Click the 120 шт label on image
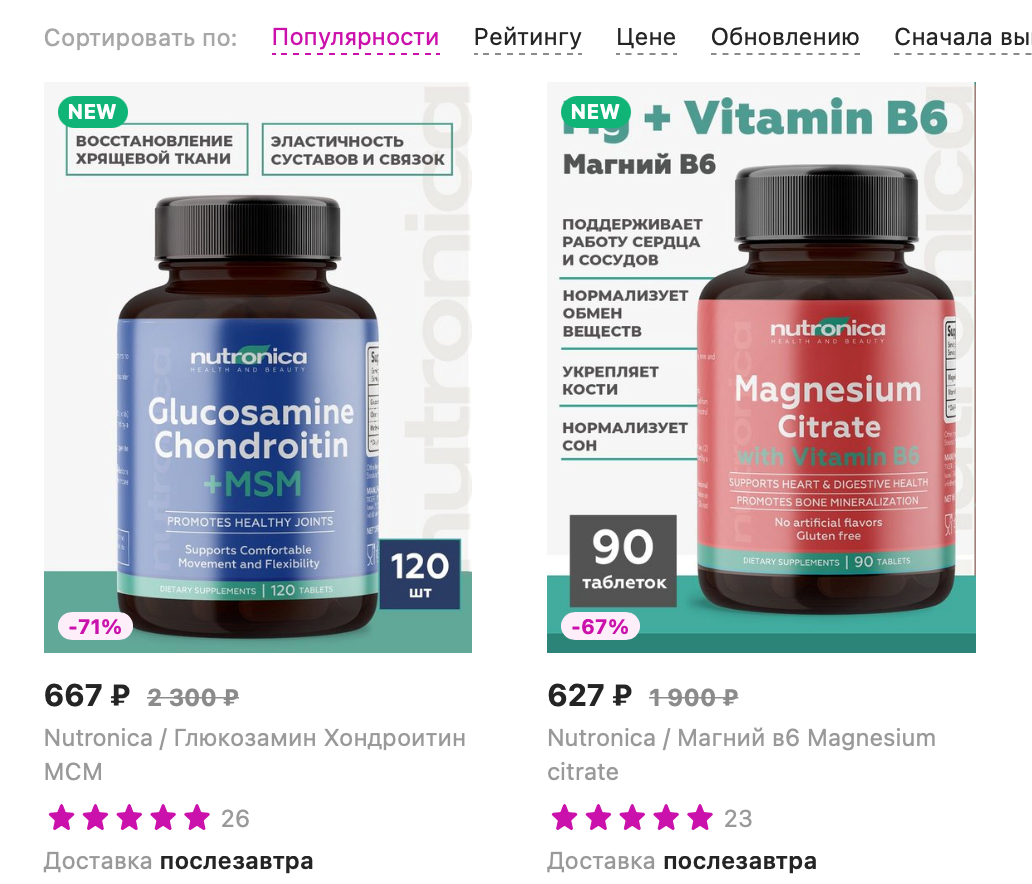The width and height of the screenshot is (1032, 884). [420, 574]
